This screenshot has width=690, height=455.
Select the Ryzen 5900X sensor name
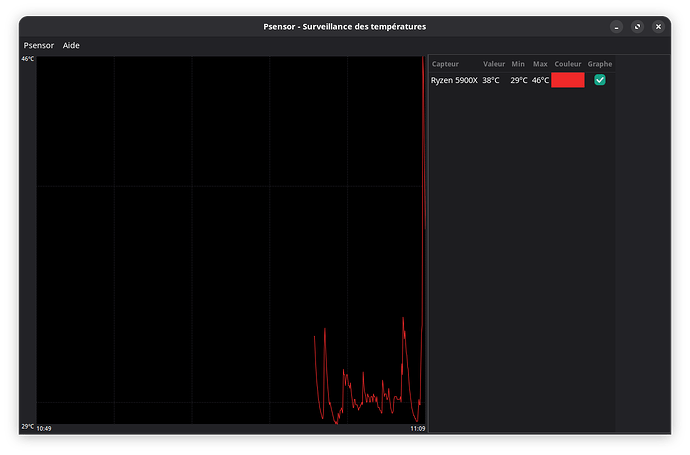[x=454, y=80]
